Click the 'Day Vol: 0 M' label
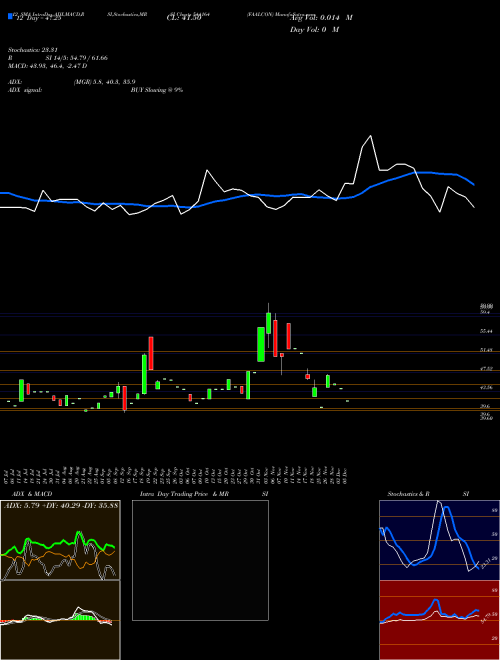Image resolution: width=500 pixels, height=660 pixels. pos(314,30)
